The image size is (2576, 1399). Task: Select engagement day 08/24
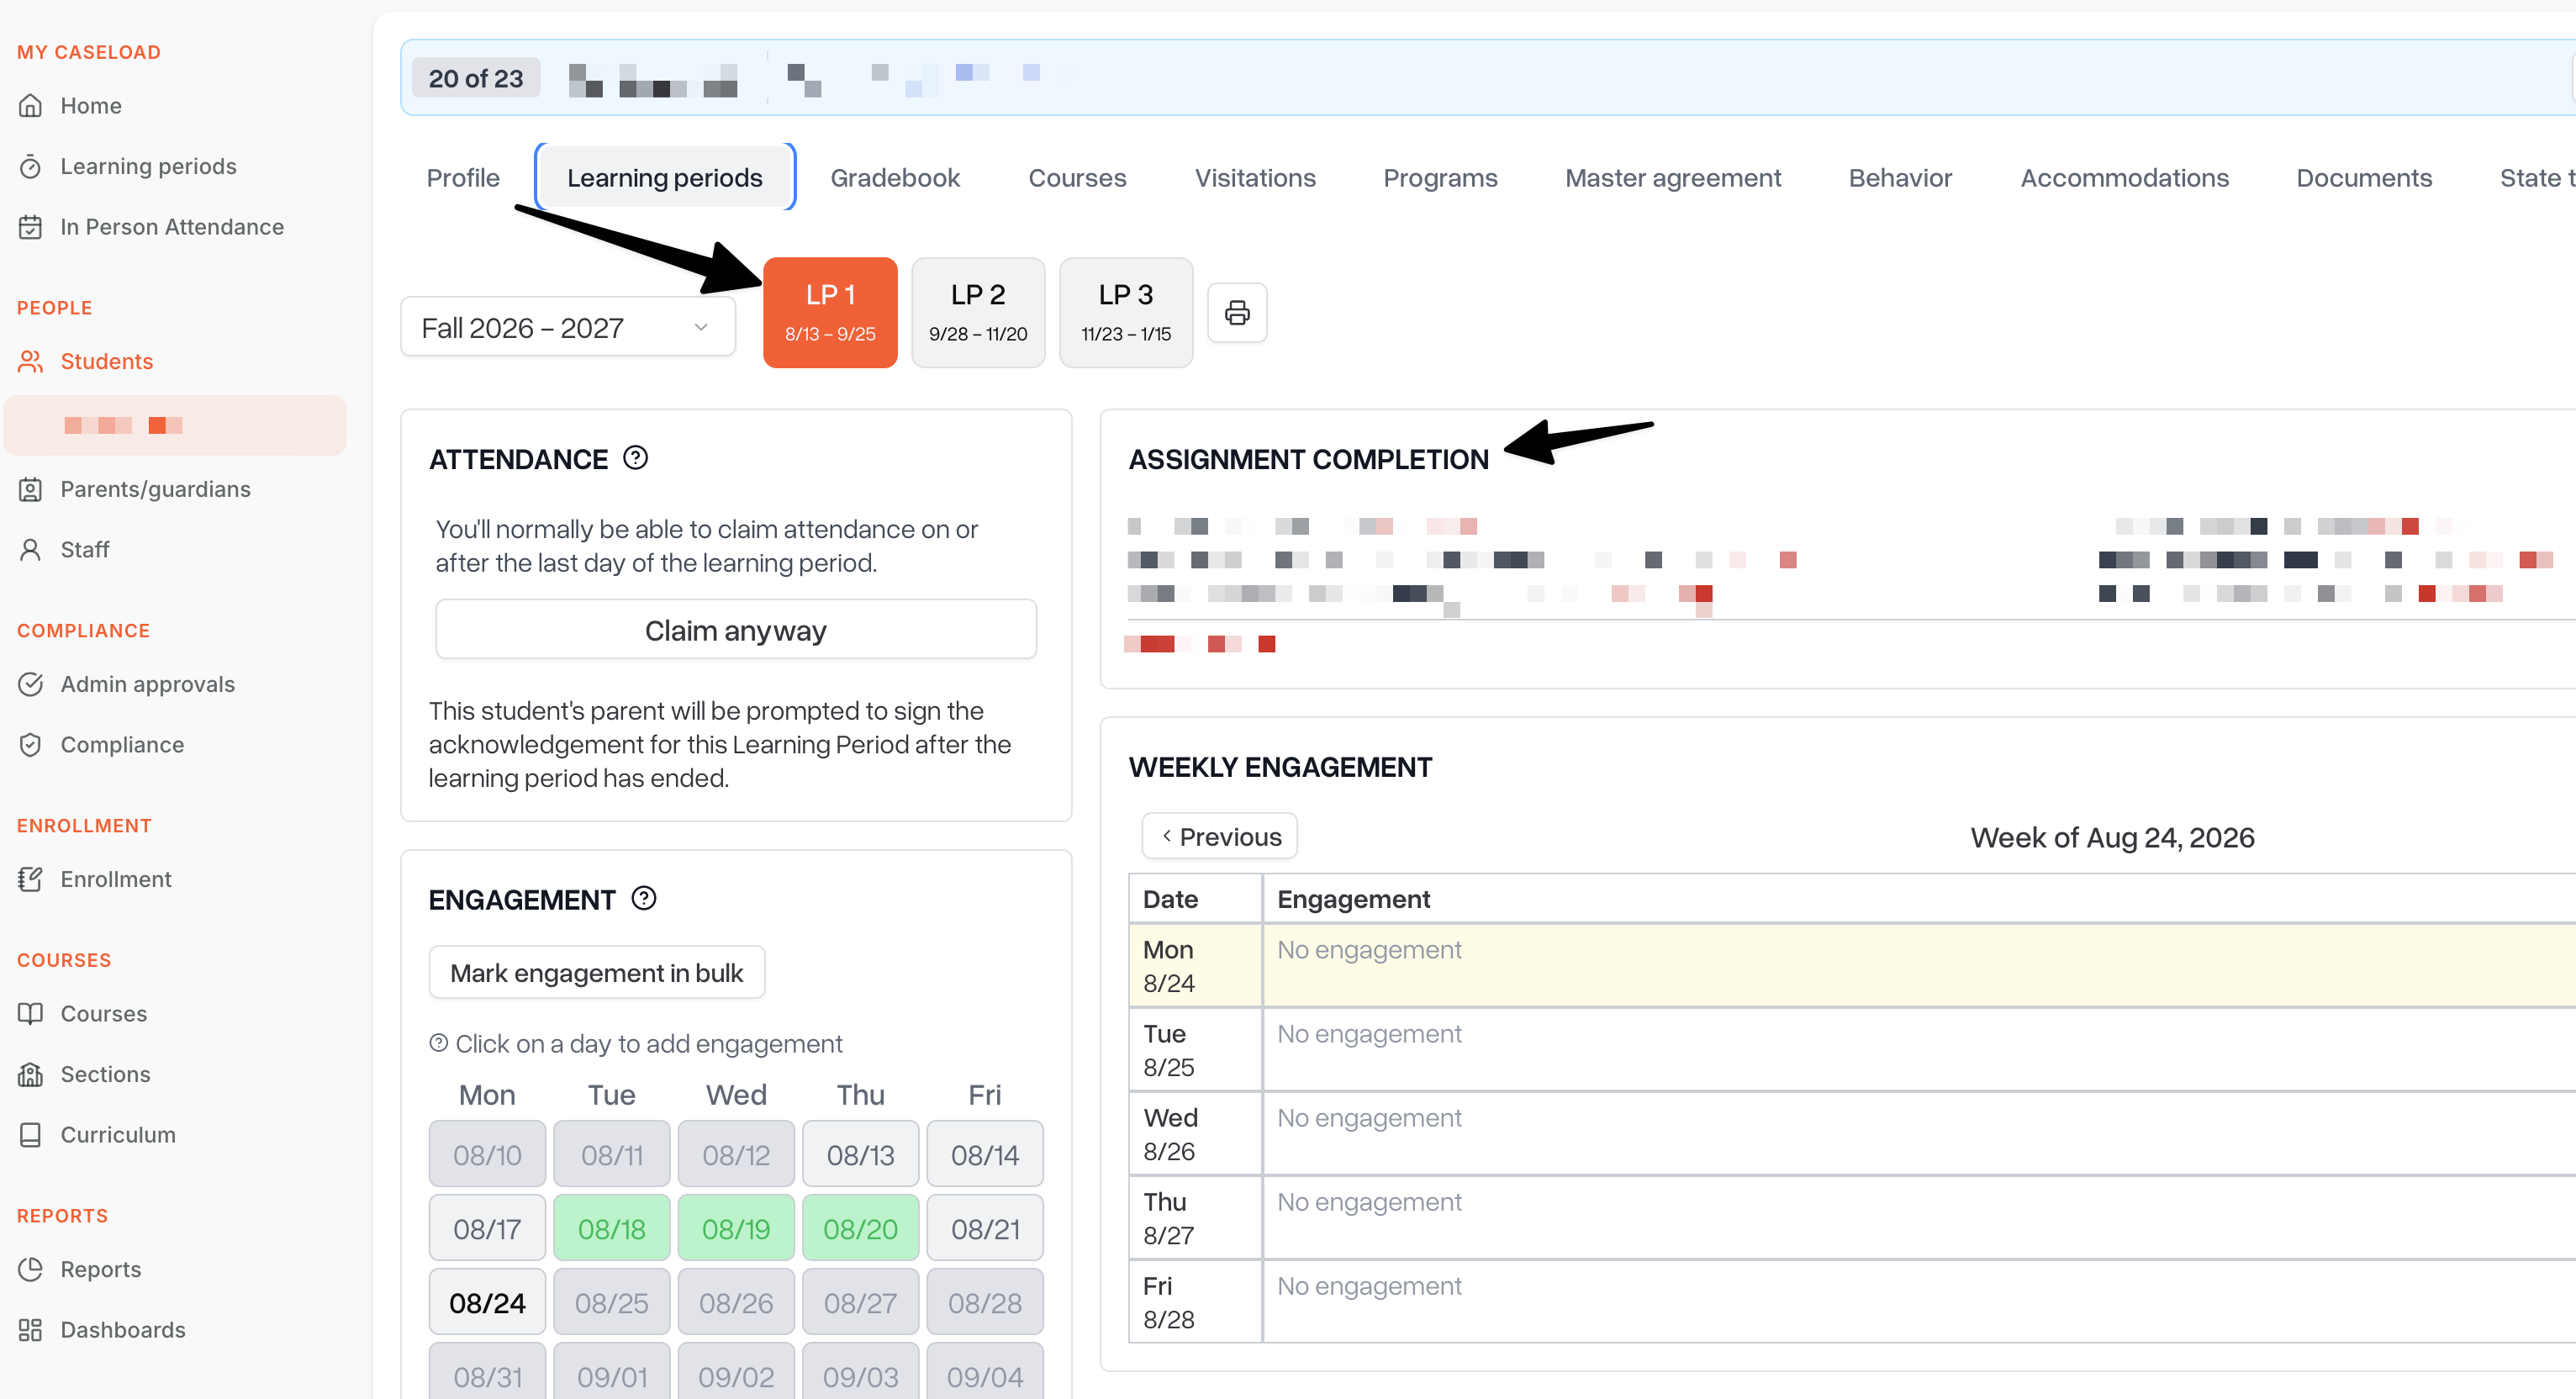tap(487, 1302)
